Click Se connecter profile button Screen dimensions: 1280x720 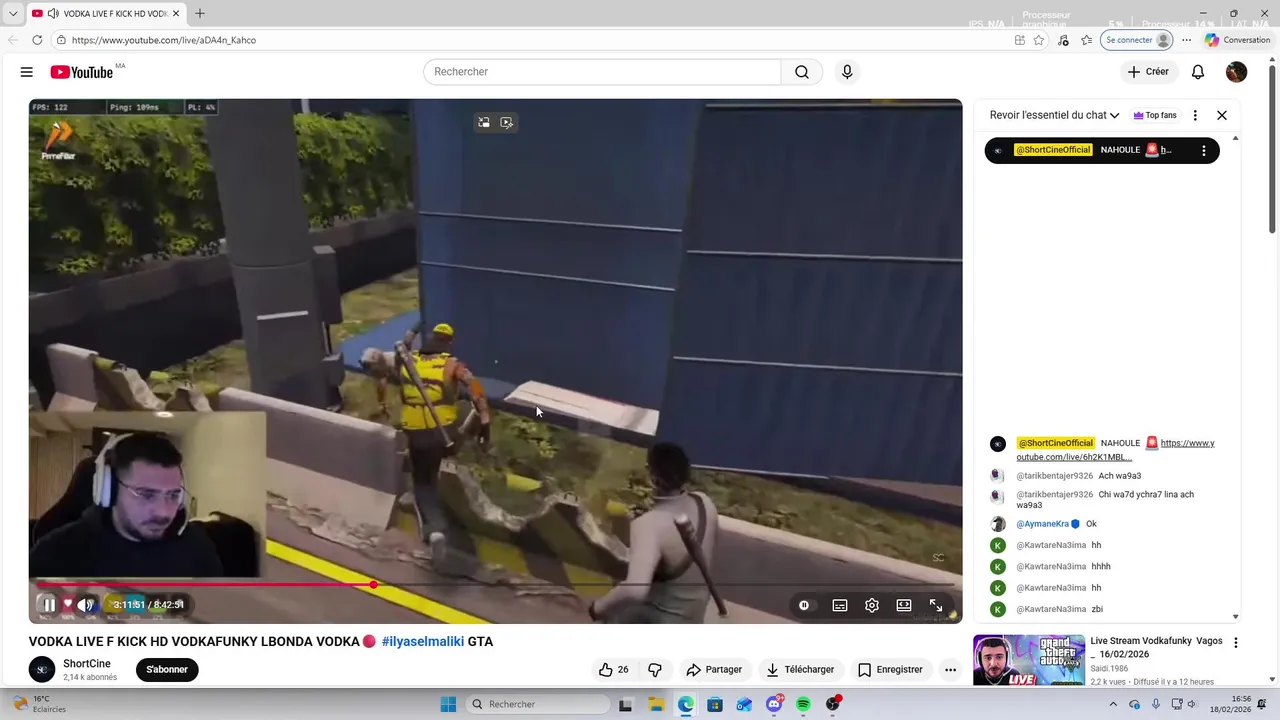point(1137,40)
